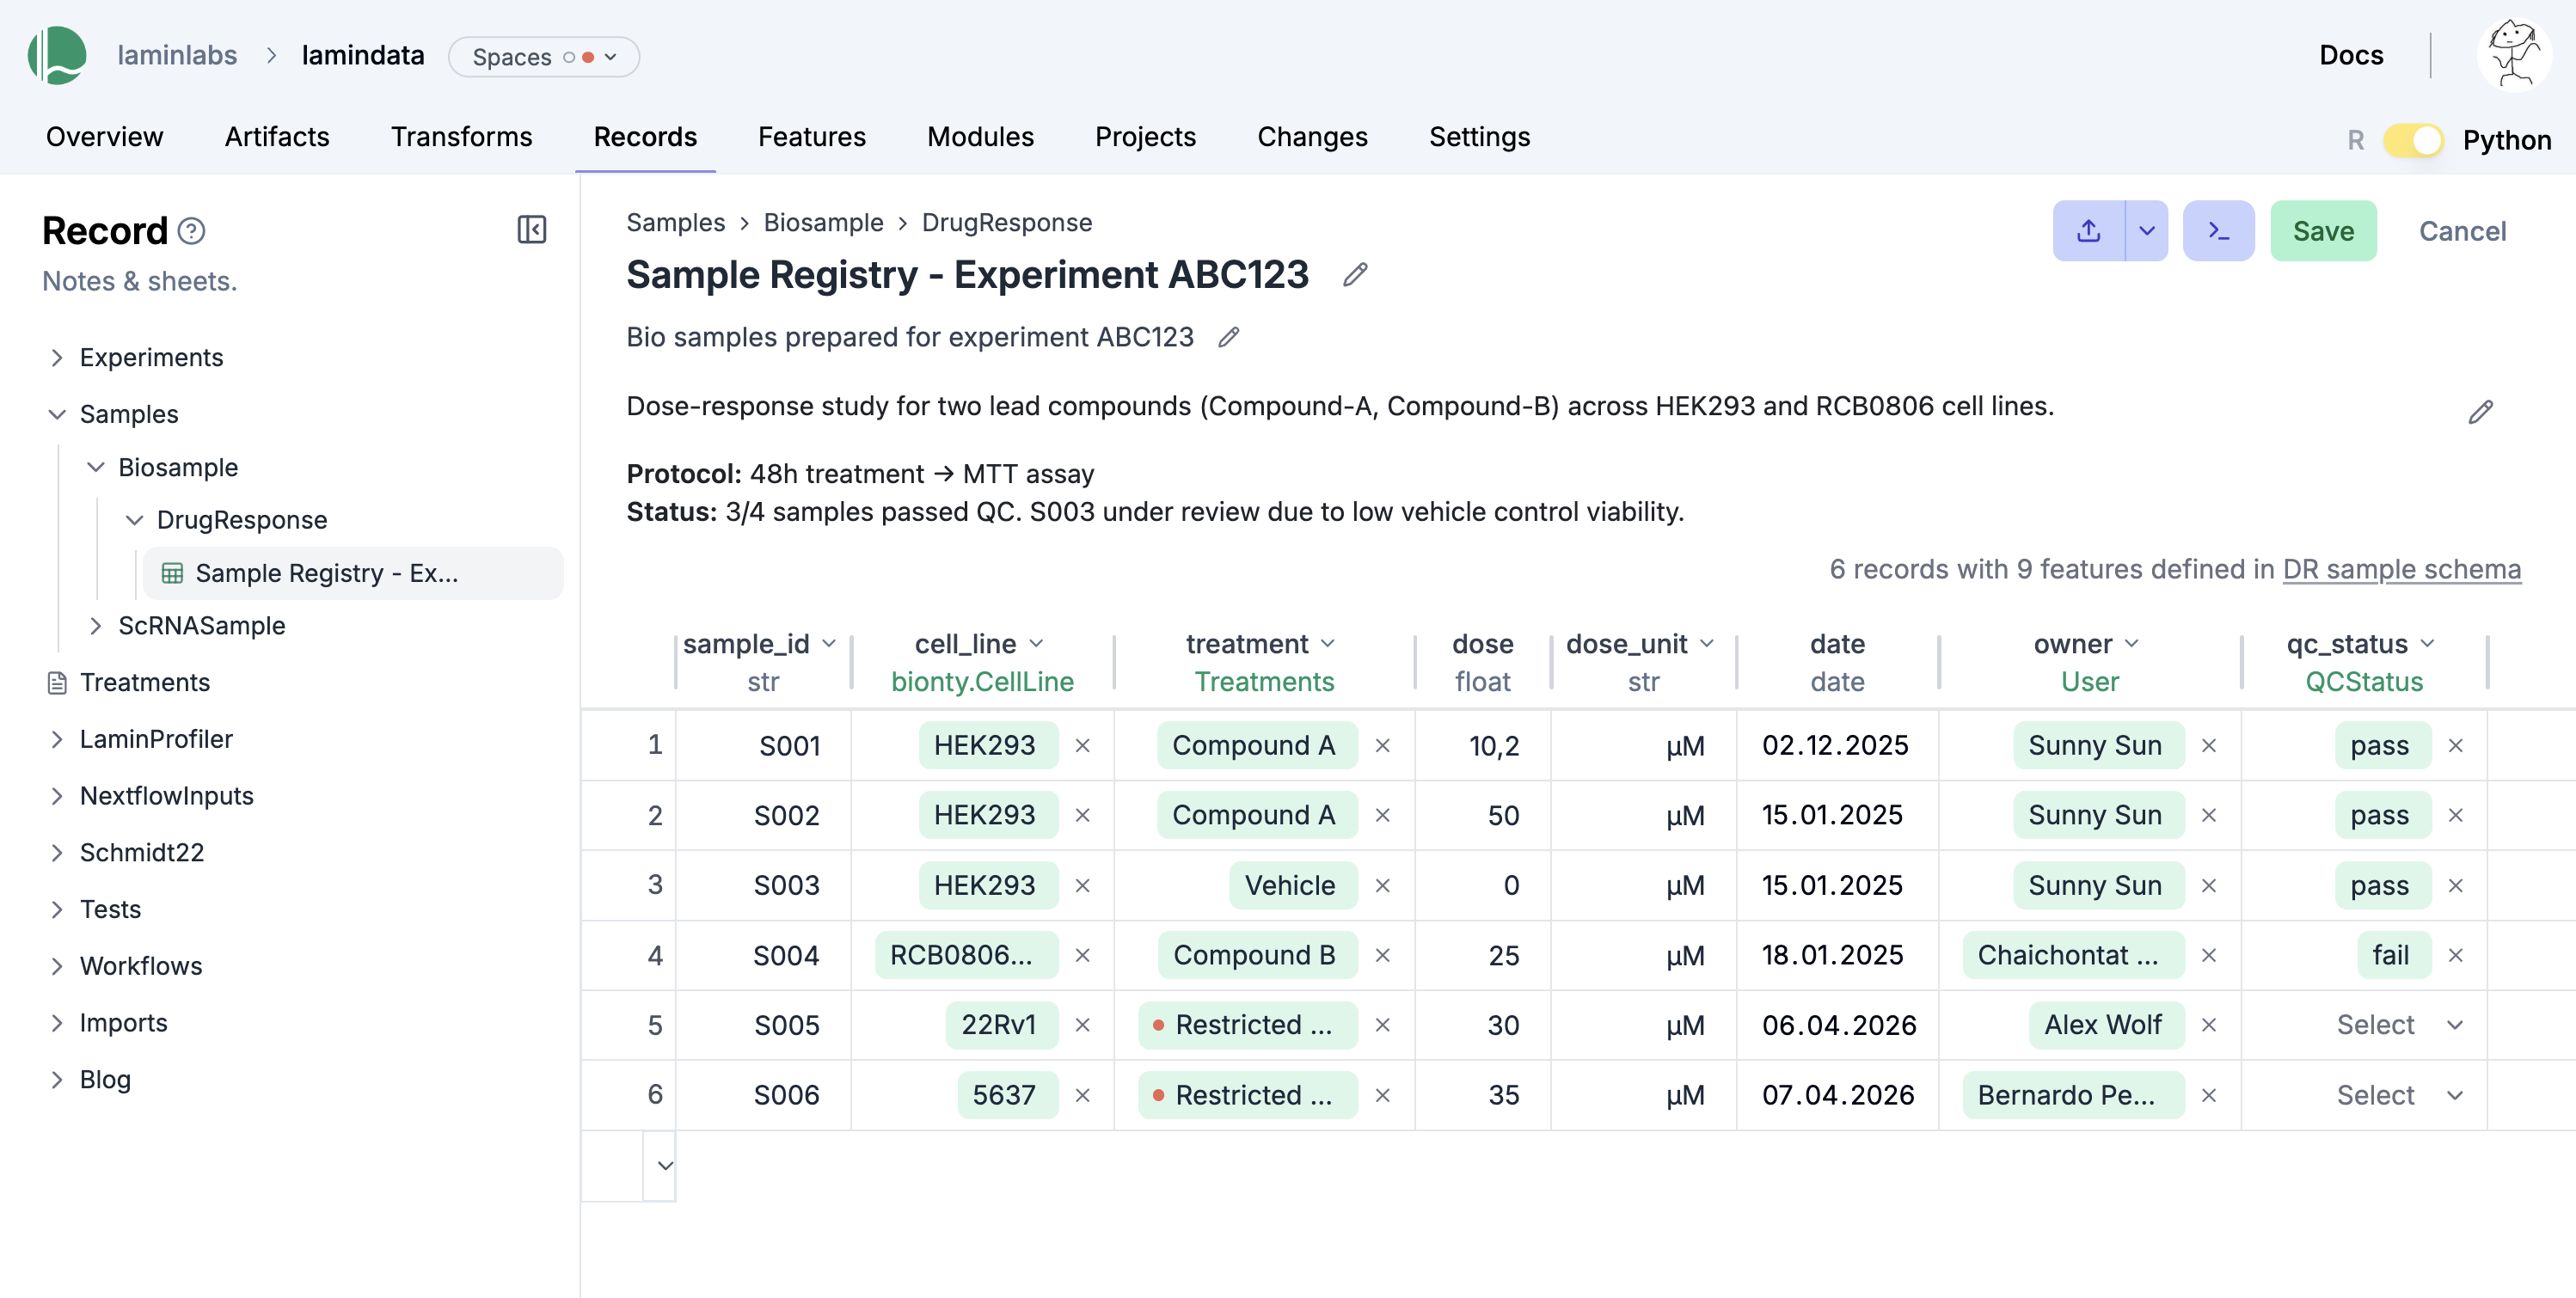The height and width of the screenshot is (1298, 2576).
Task: Open the terminal command icon next to Save
Action: 2218,230
